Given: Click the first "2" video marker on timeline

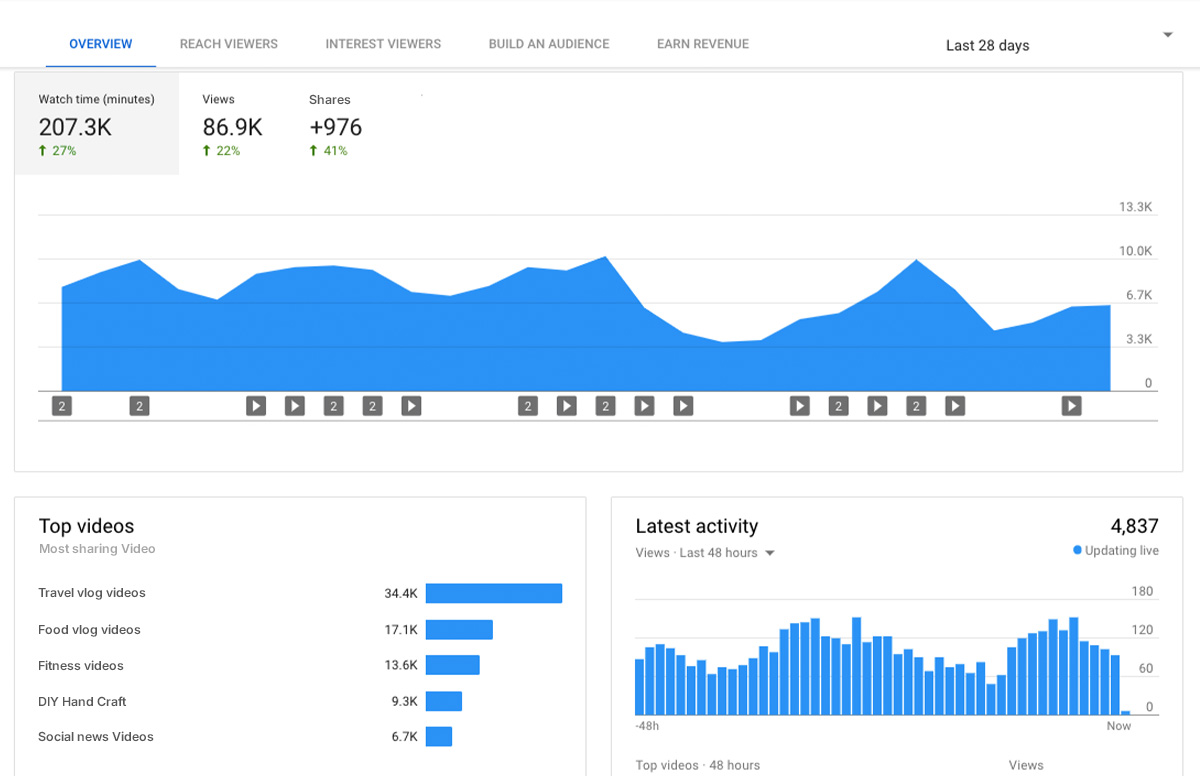Looking at the screenshot, I should 62,406.
